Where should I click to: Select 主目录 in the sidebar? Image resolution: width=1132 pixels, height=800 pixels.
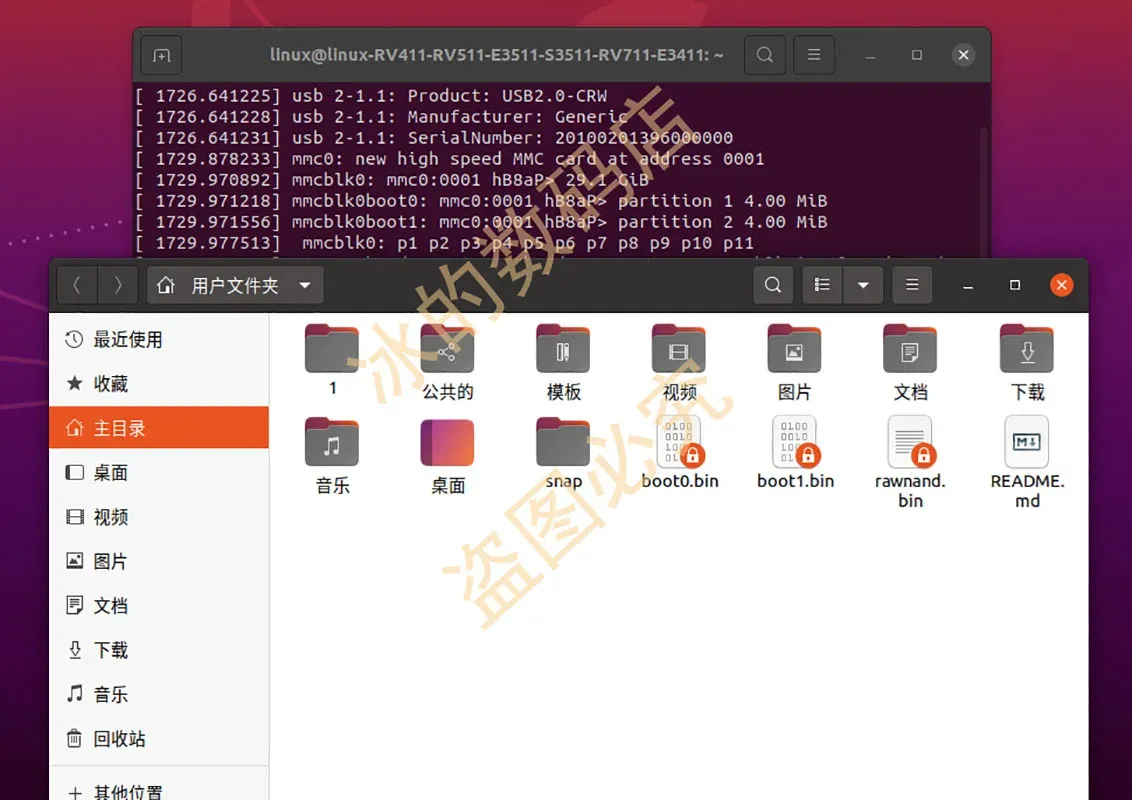coord(159,428)
